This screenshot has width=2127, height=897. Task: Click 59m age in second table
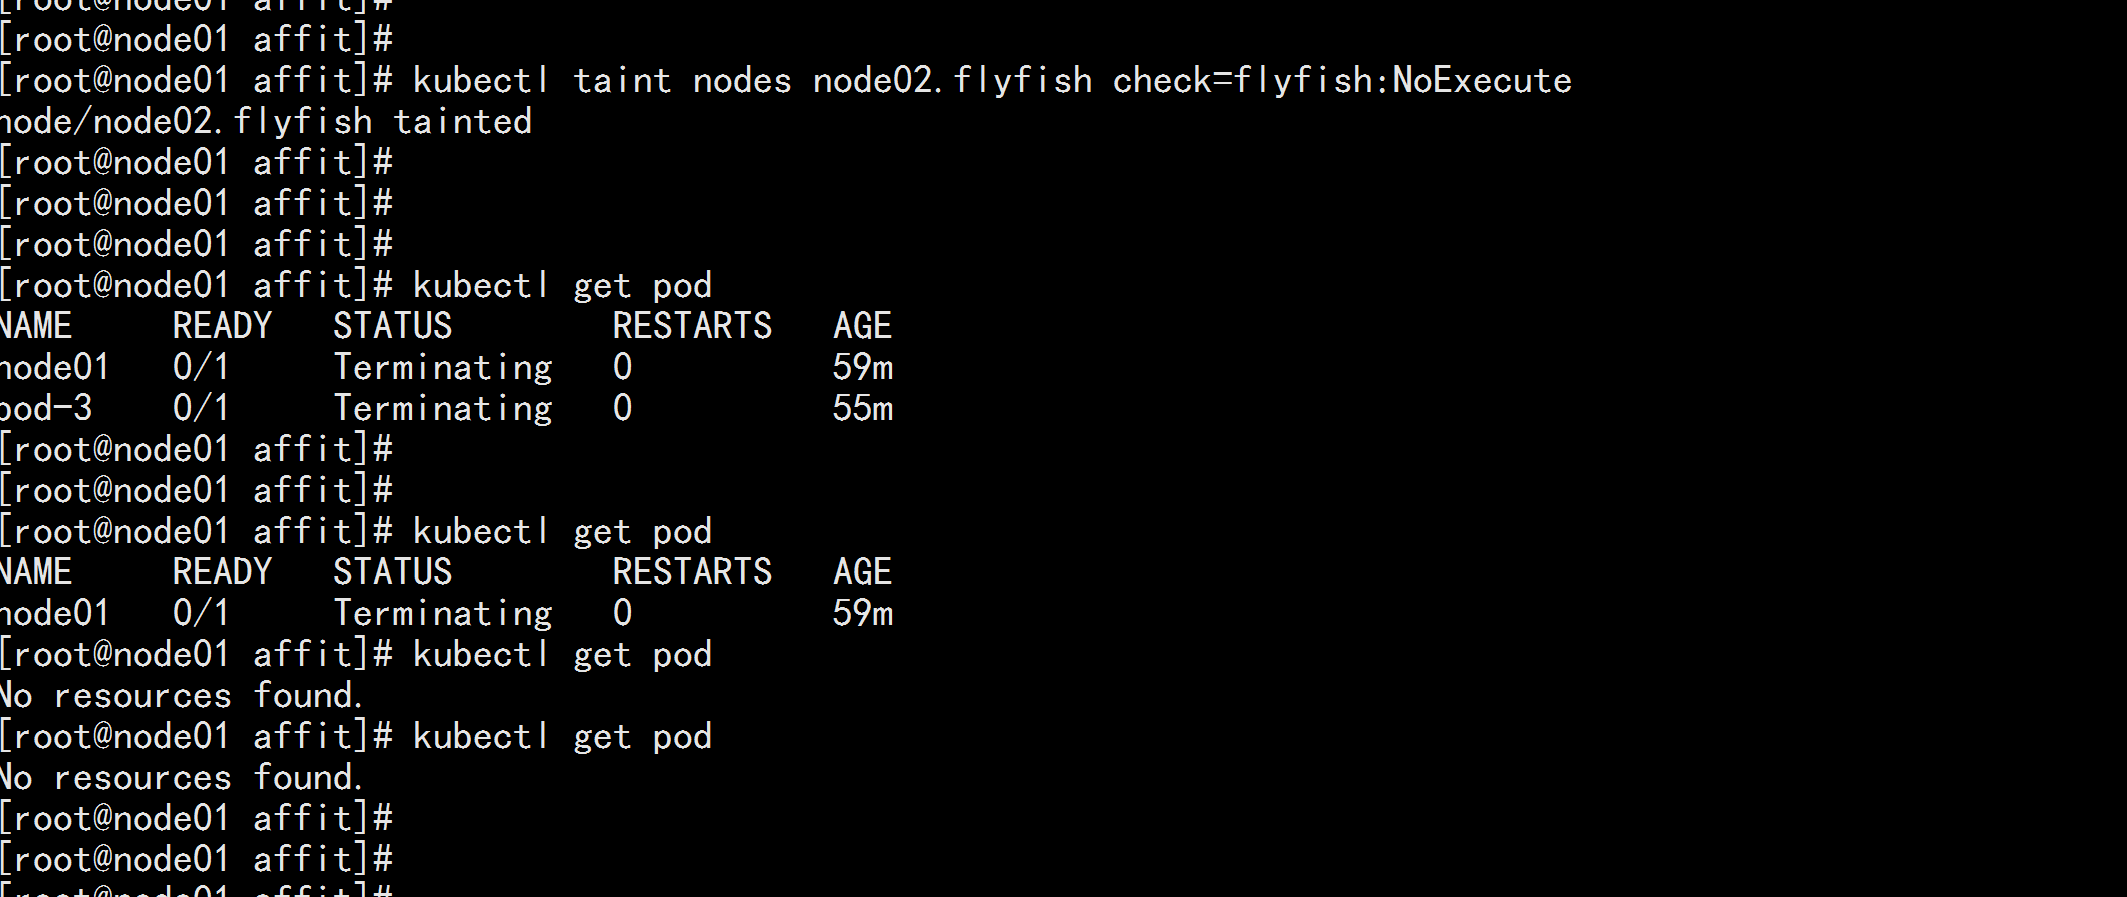(x=862, y=614)
